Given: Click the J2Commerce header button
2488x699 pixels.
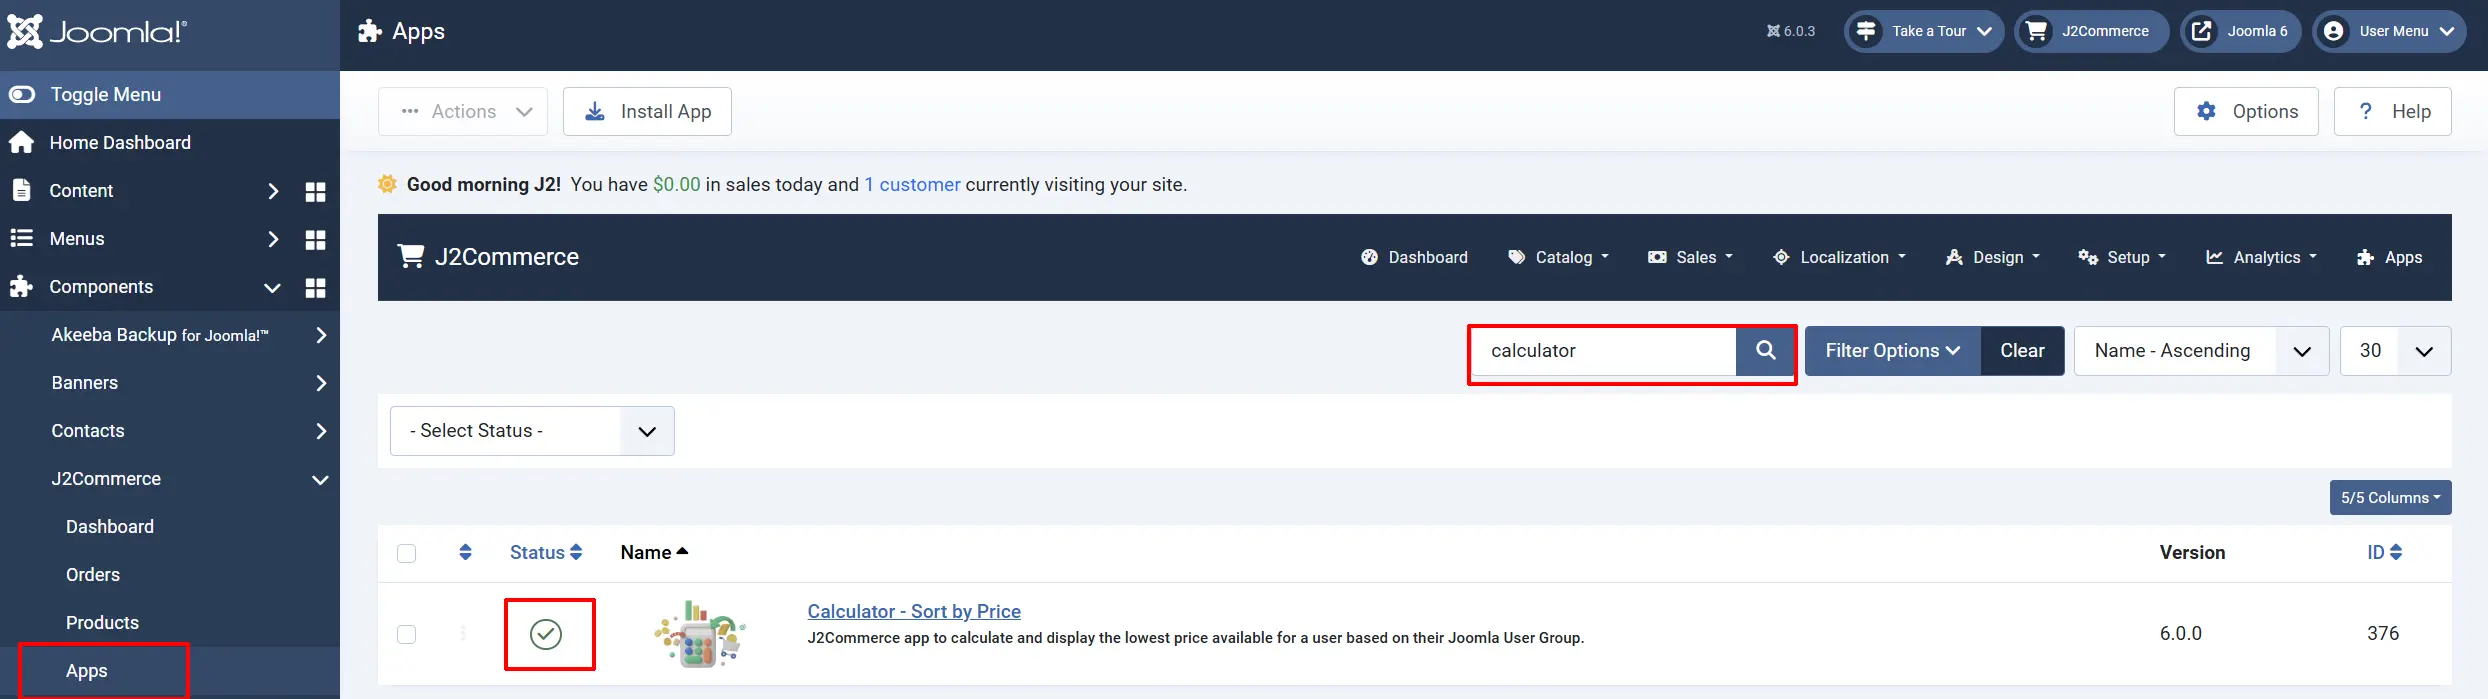Looking at the screenshot, I should [x=2091, y=31].
